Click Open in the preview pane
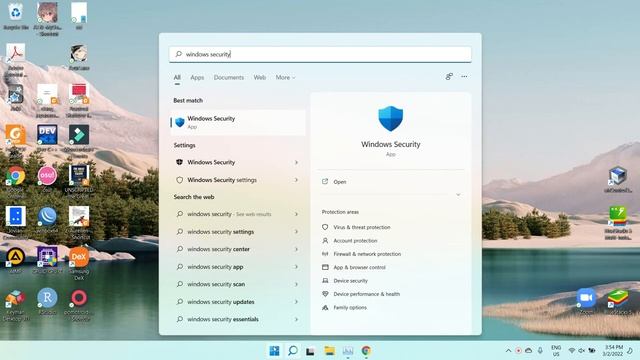The width and height of the screenshot is (640, 360). click(340, 182)
